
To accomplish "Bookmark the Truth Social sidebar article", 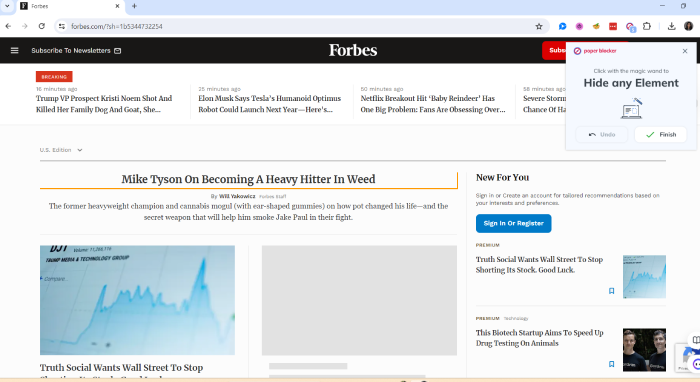I will 612,291.
